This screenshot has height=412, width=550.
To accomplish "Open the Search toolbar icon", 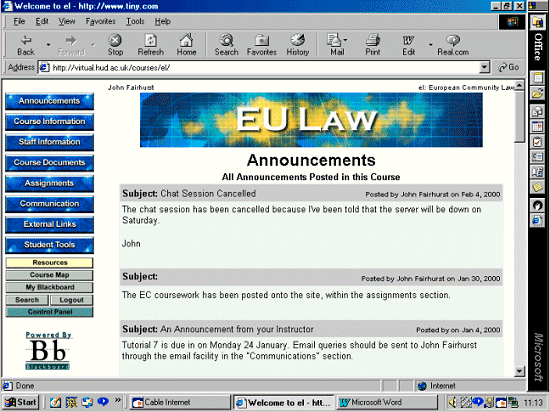I will [227, 40].
